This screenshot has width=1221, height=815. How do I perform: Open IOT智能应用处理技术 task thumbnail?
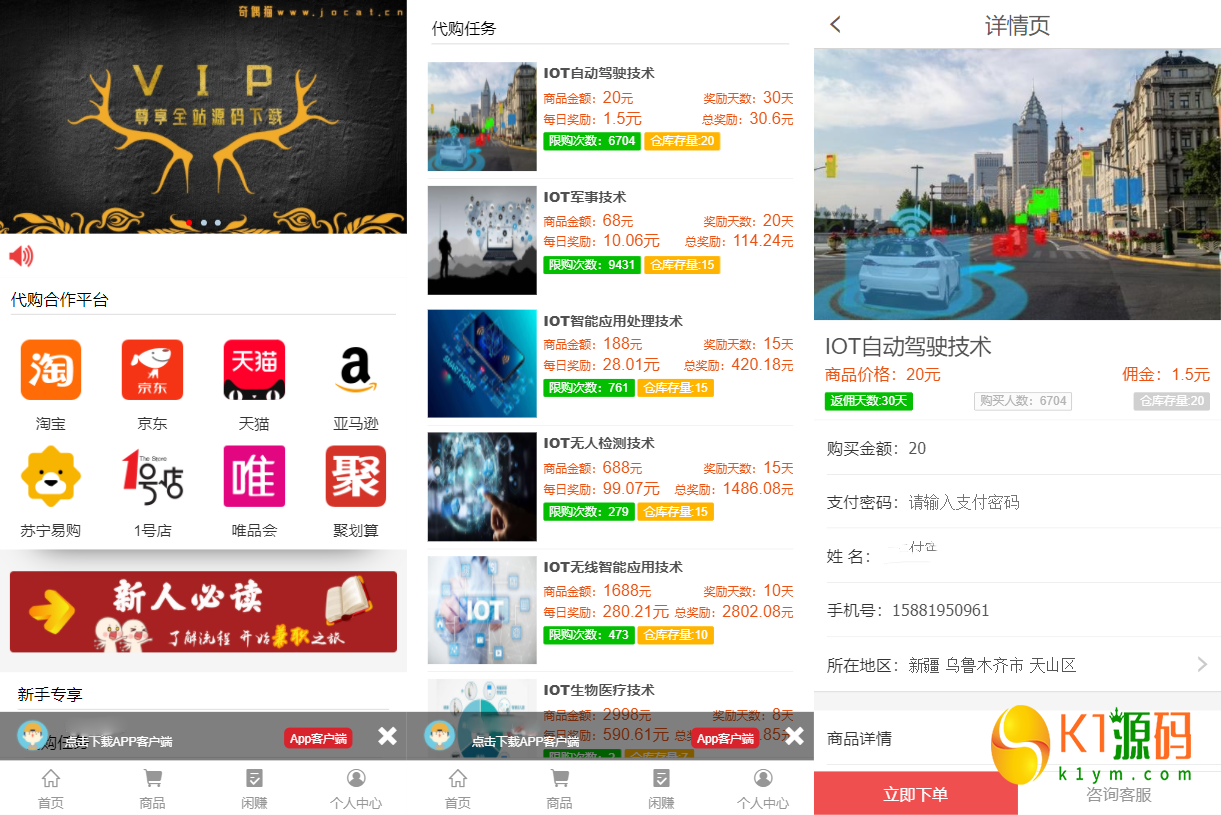[482, 363]
